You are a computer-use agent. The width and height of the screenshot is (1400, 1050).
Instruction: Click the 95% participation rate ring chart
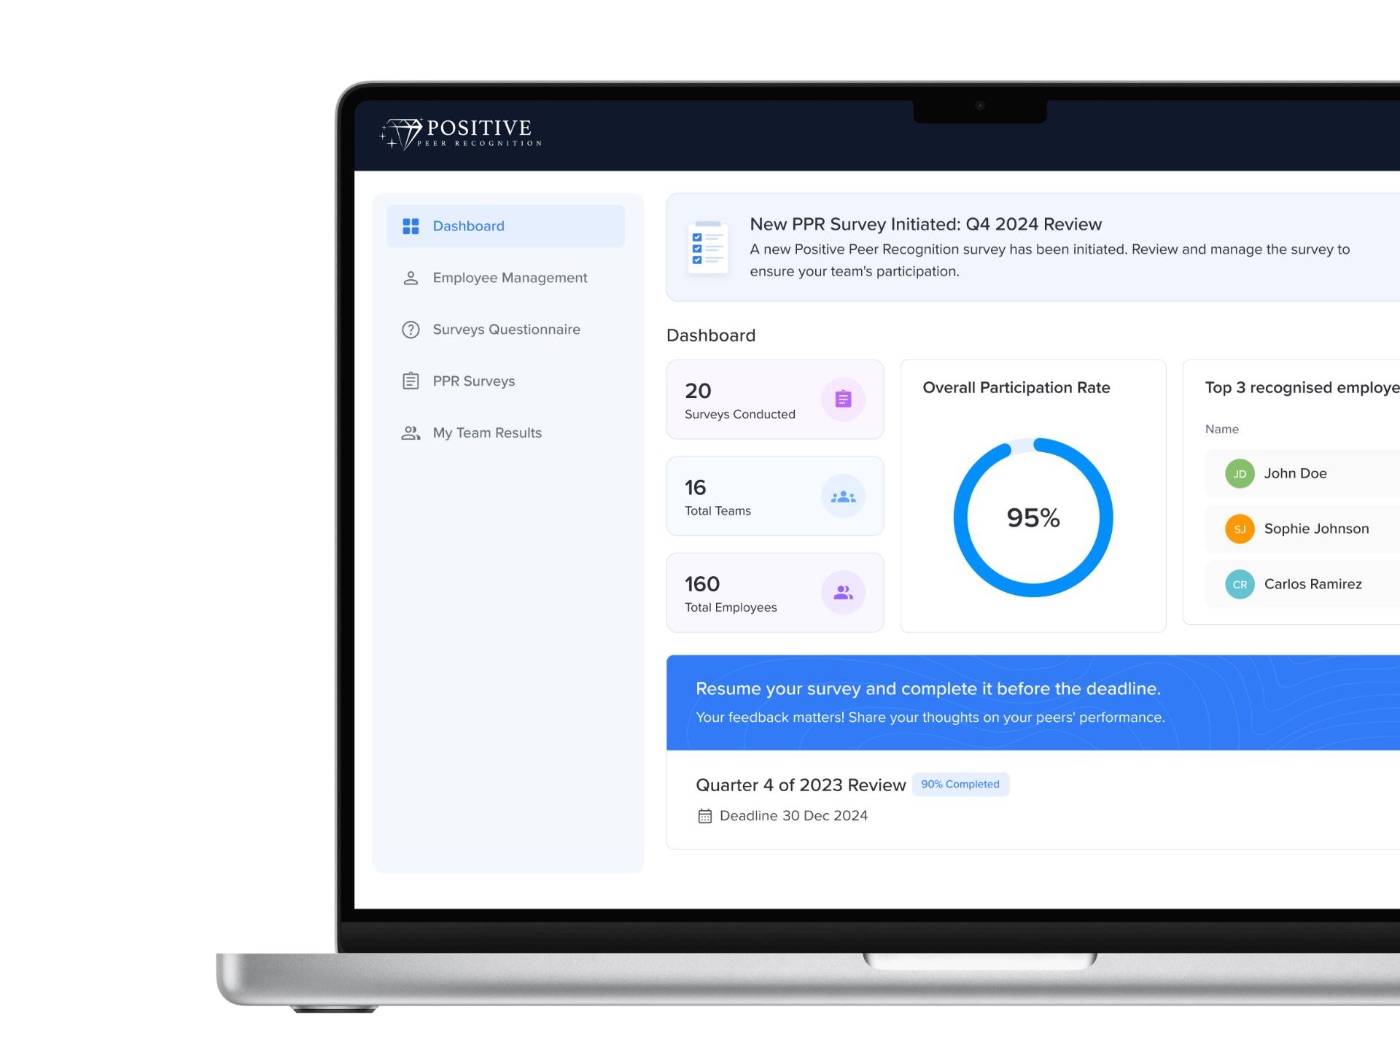pos(1033,518)
